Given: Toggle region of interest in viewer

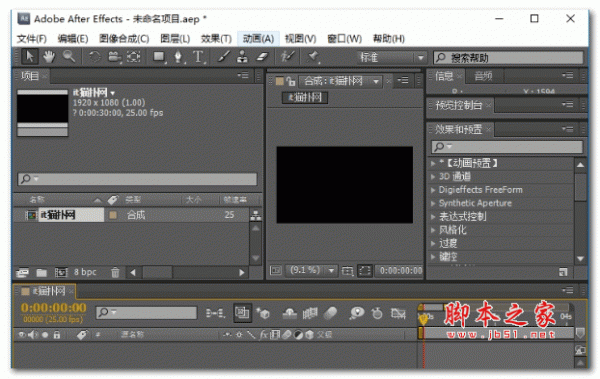Looking at the screenshot, I should coord(365,271).
